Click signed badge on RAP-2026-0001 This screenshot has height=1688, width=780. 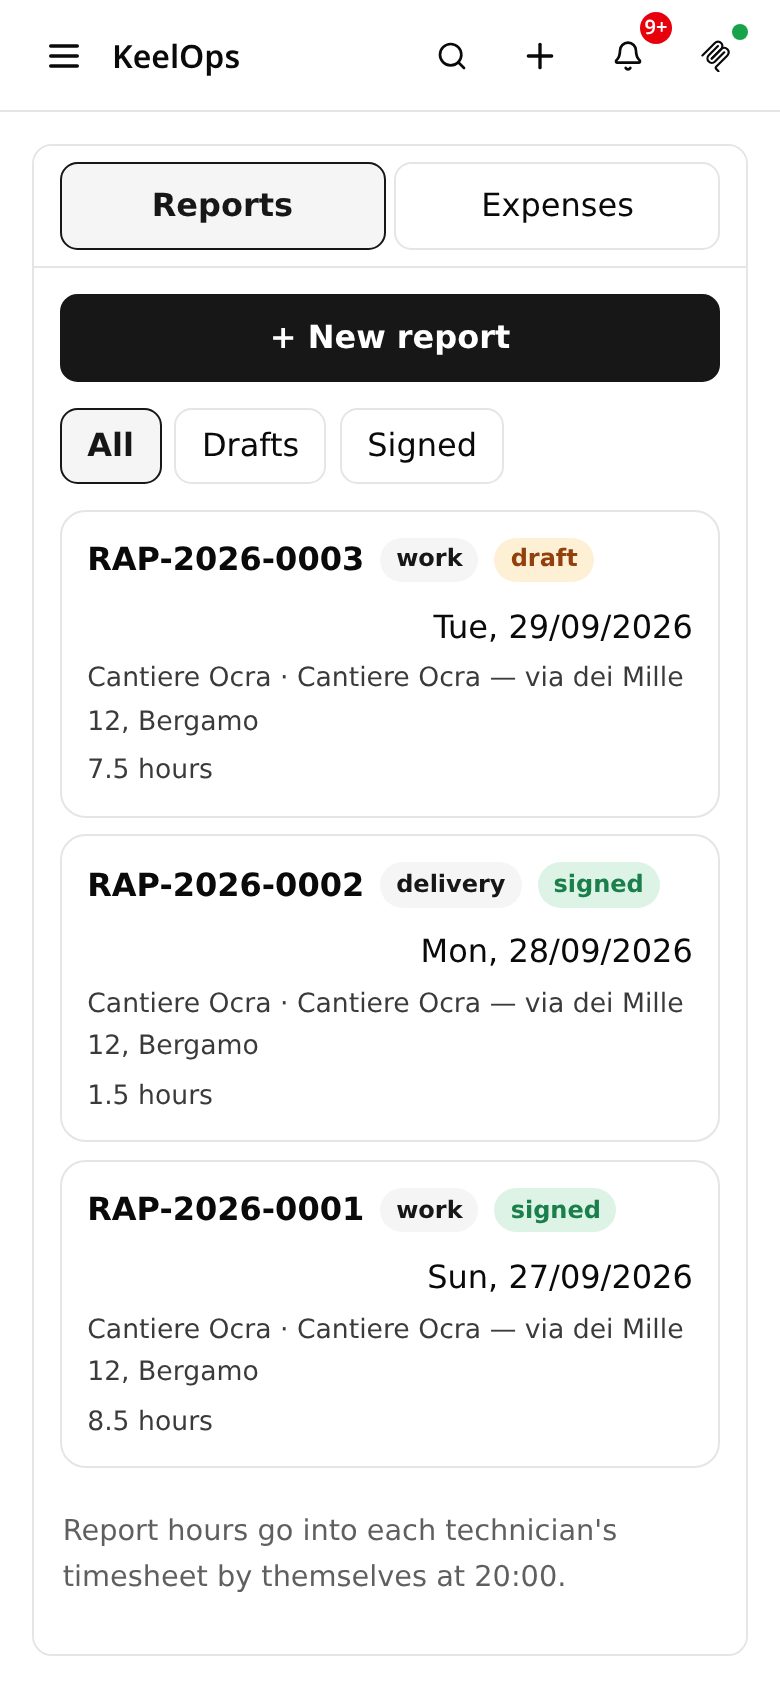555,1210
